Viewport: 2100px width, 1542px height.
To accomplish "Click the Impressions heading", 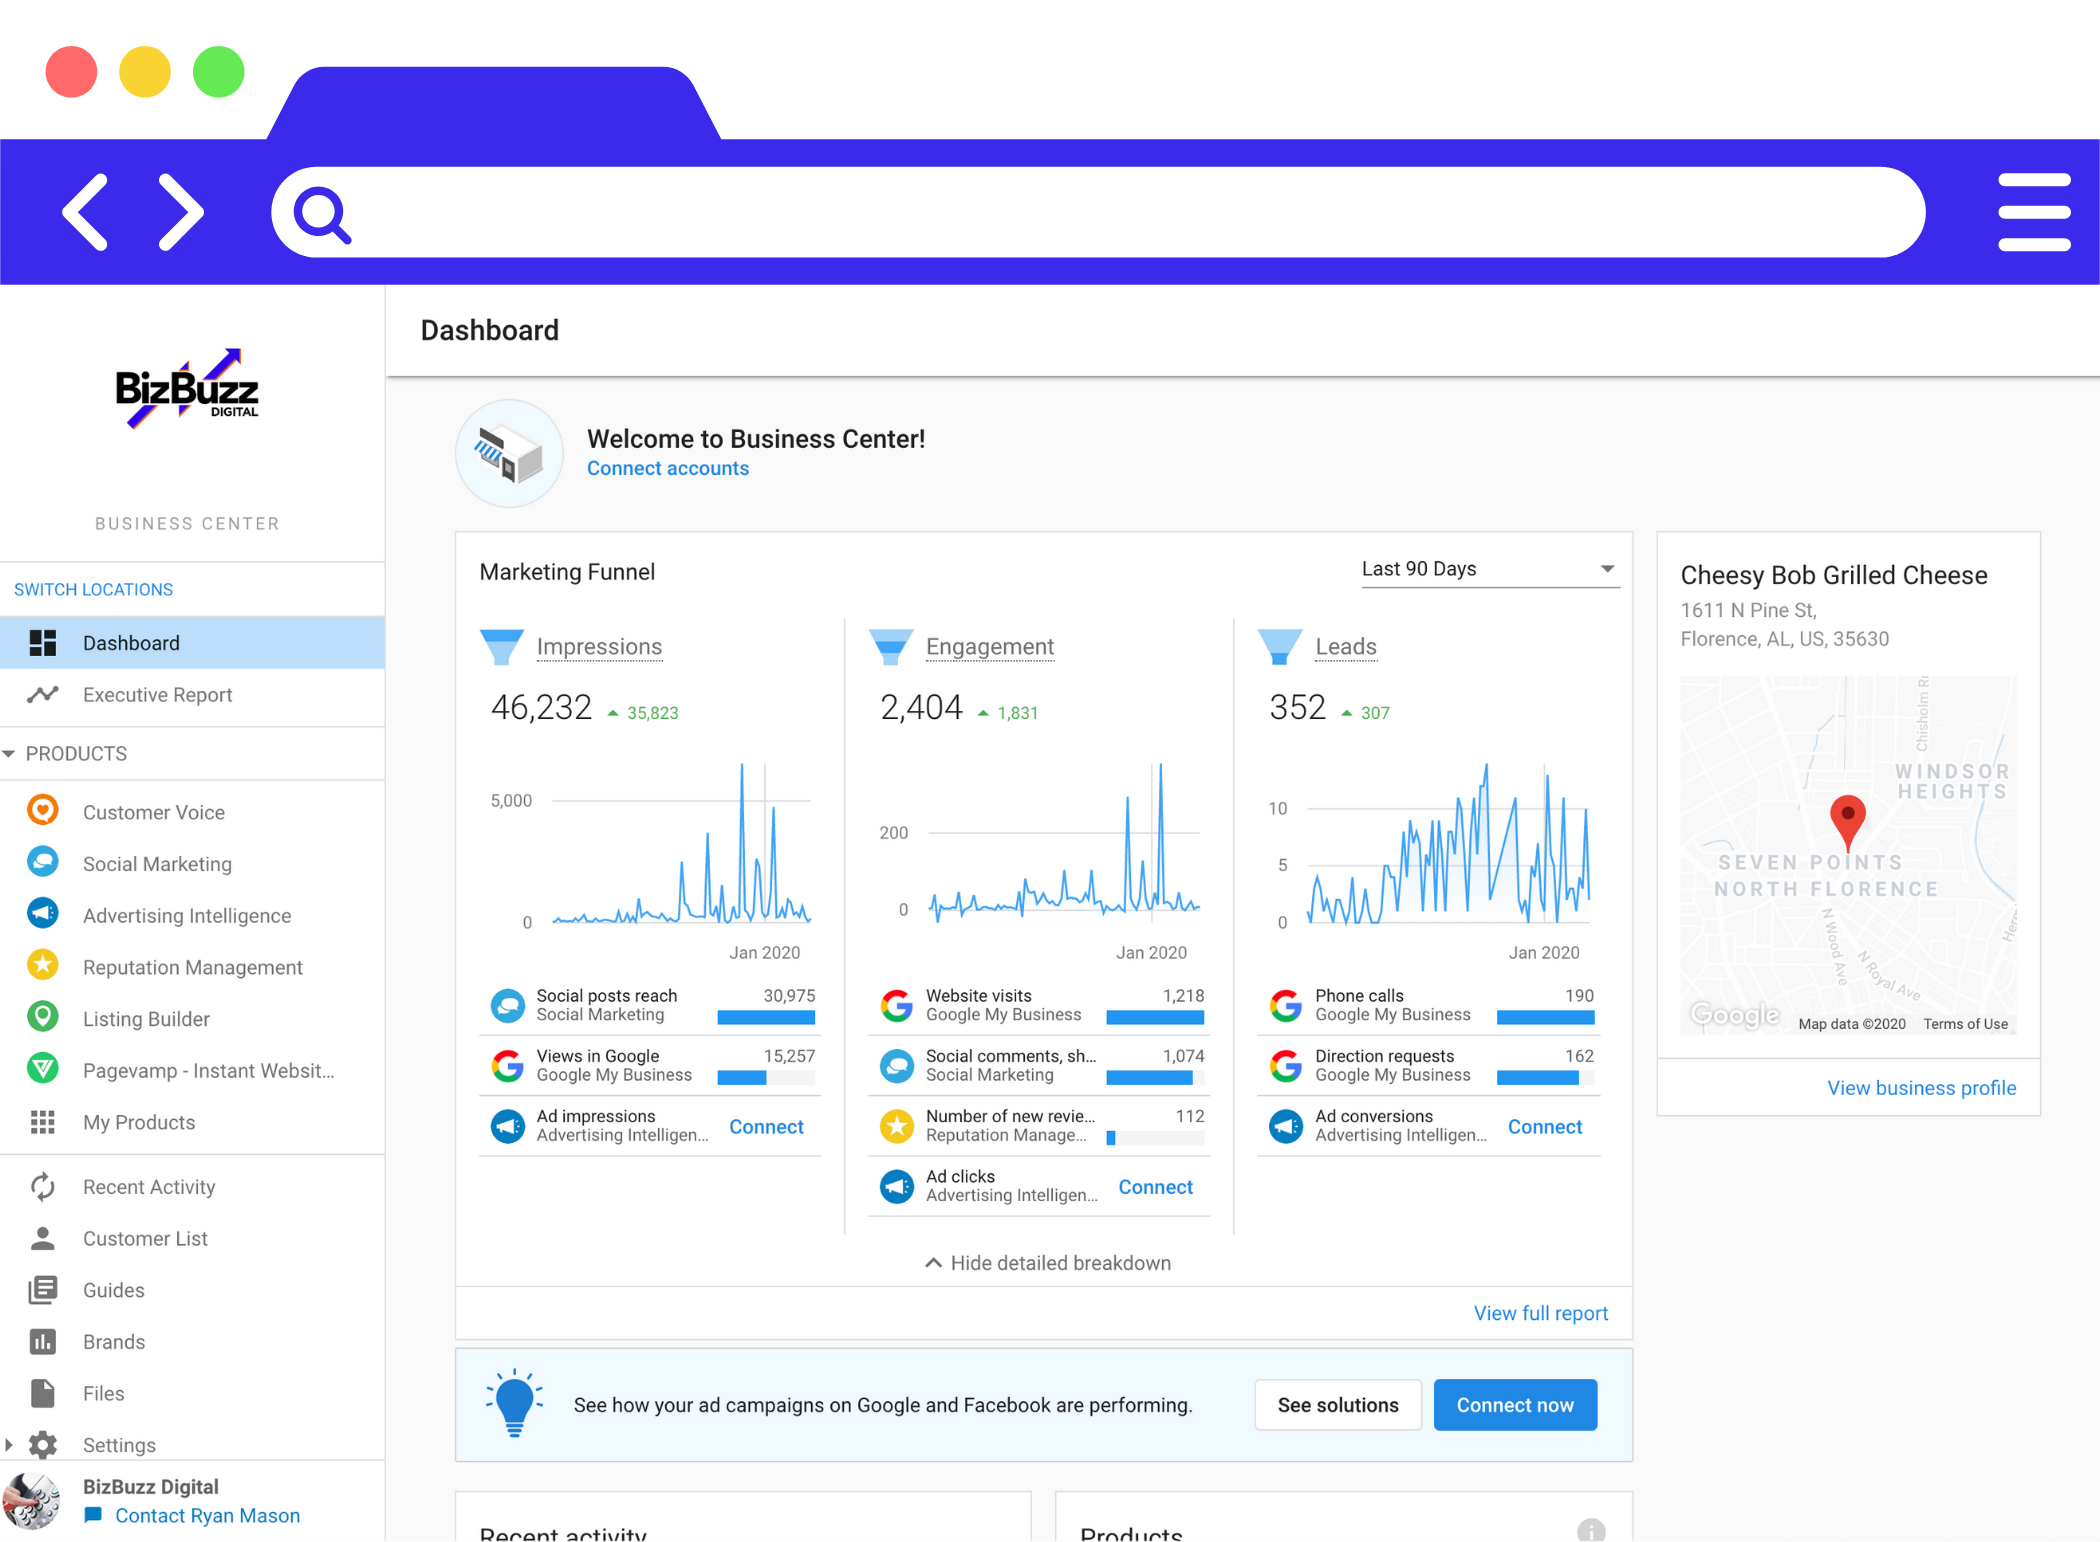I will (599, 647).
